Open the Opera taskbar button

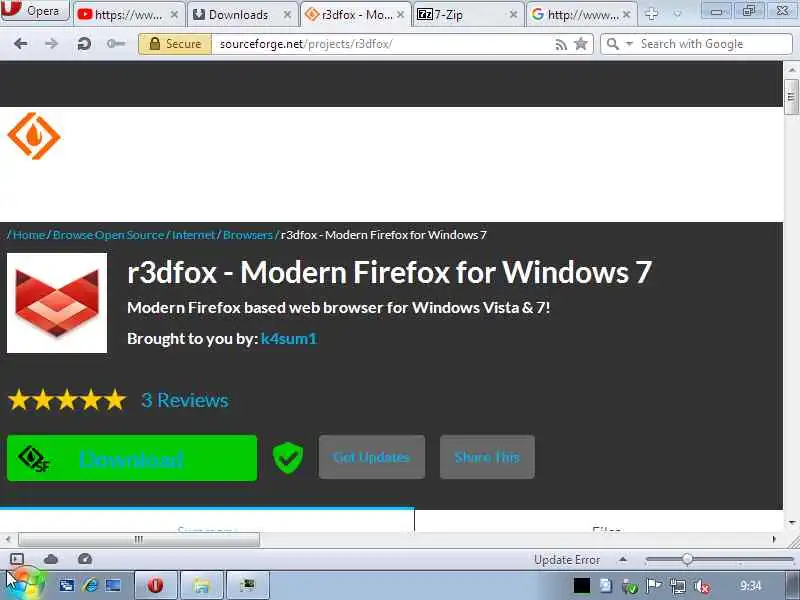pos(156,585)
